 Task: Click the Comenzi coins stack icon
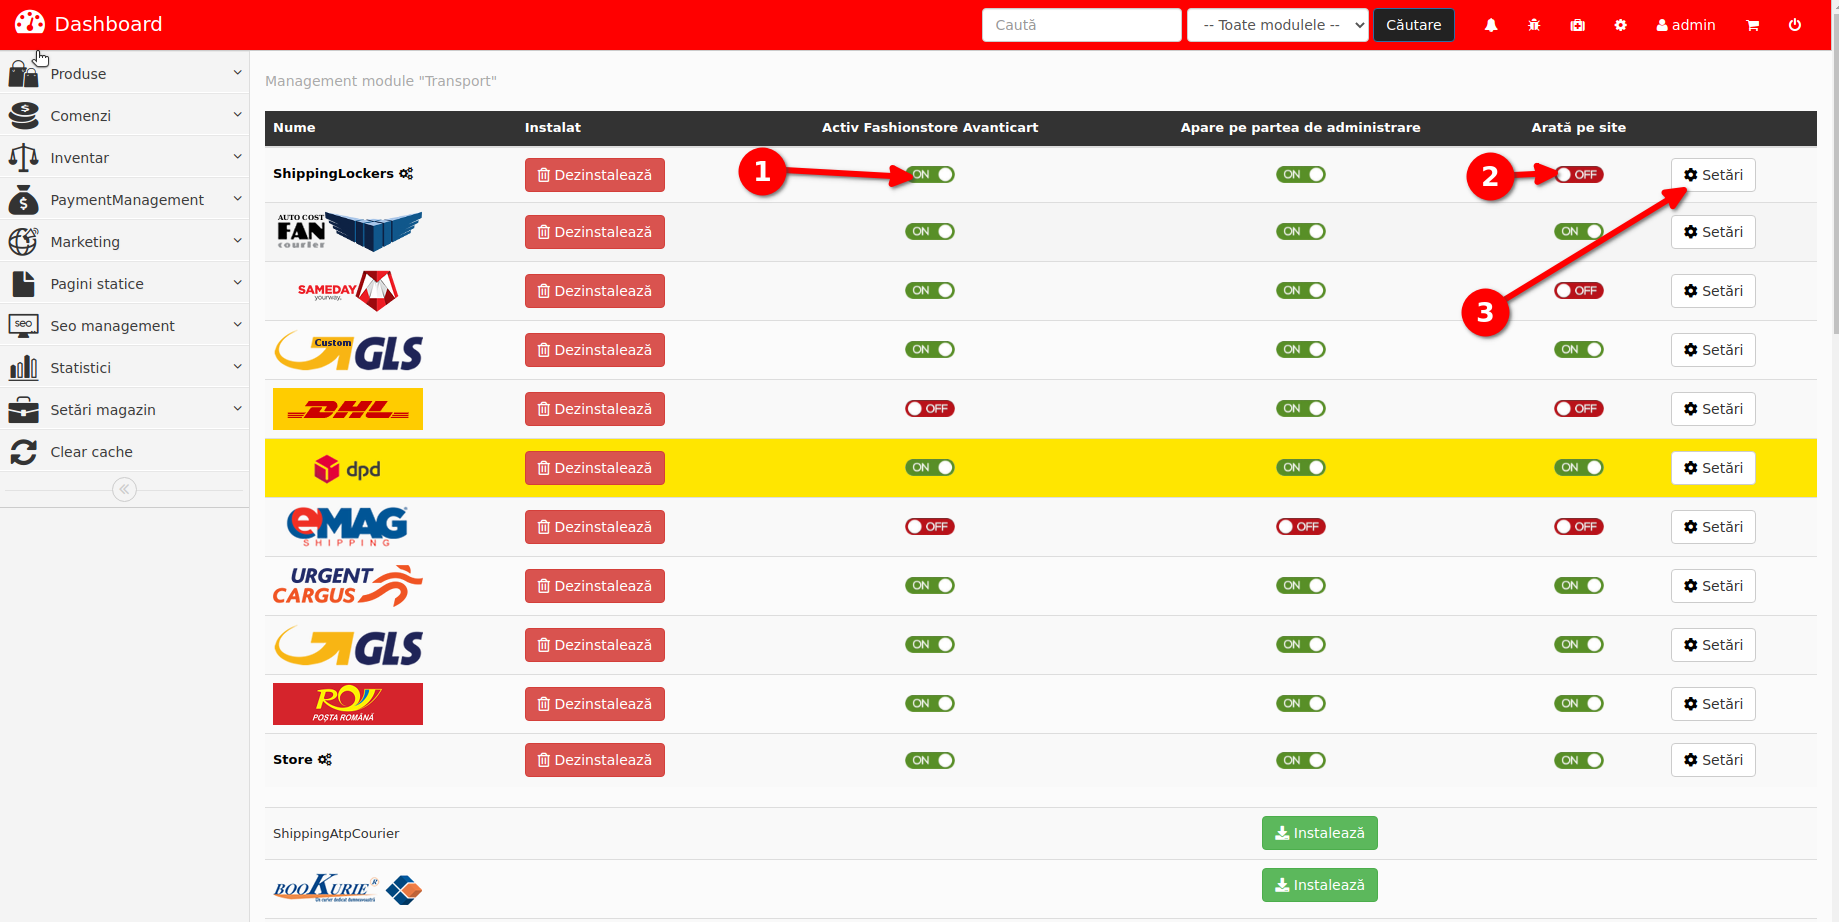coord(23,115)
